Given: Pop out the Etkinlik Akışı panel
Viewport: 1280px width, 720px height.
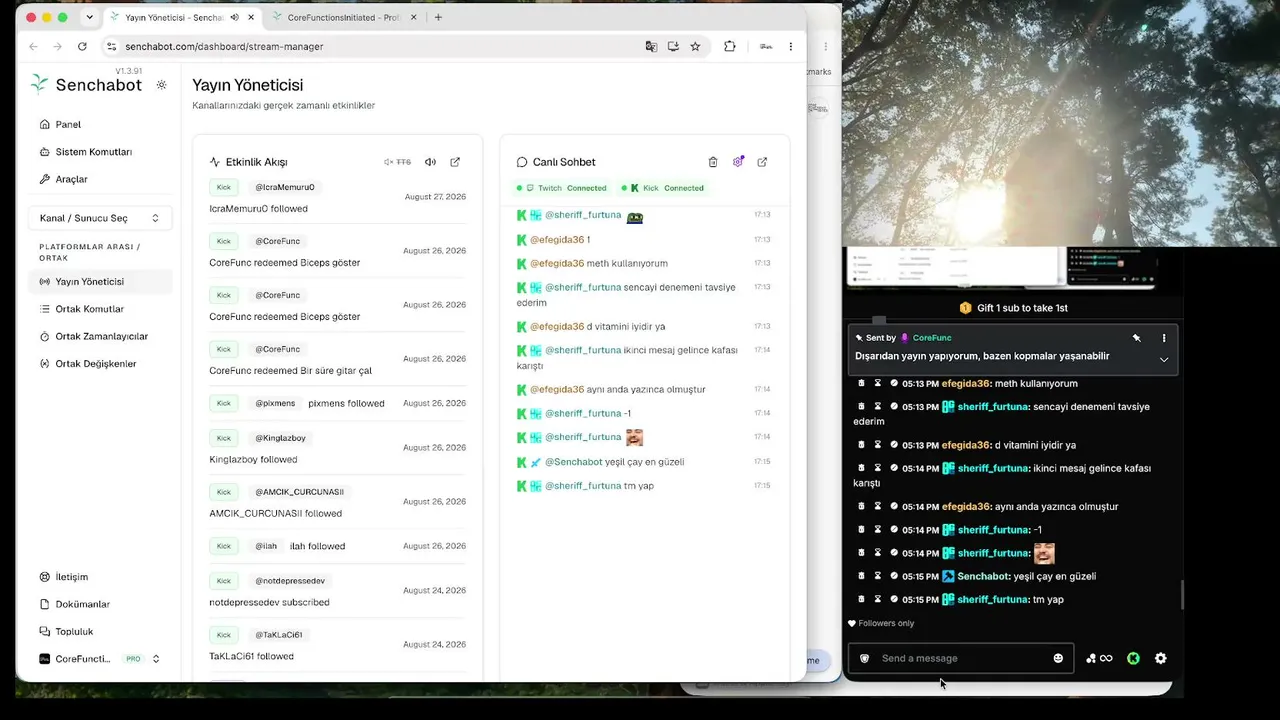Looking at the screenshot, I should coord(455,162).
